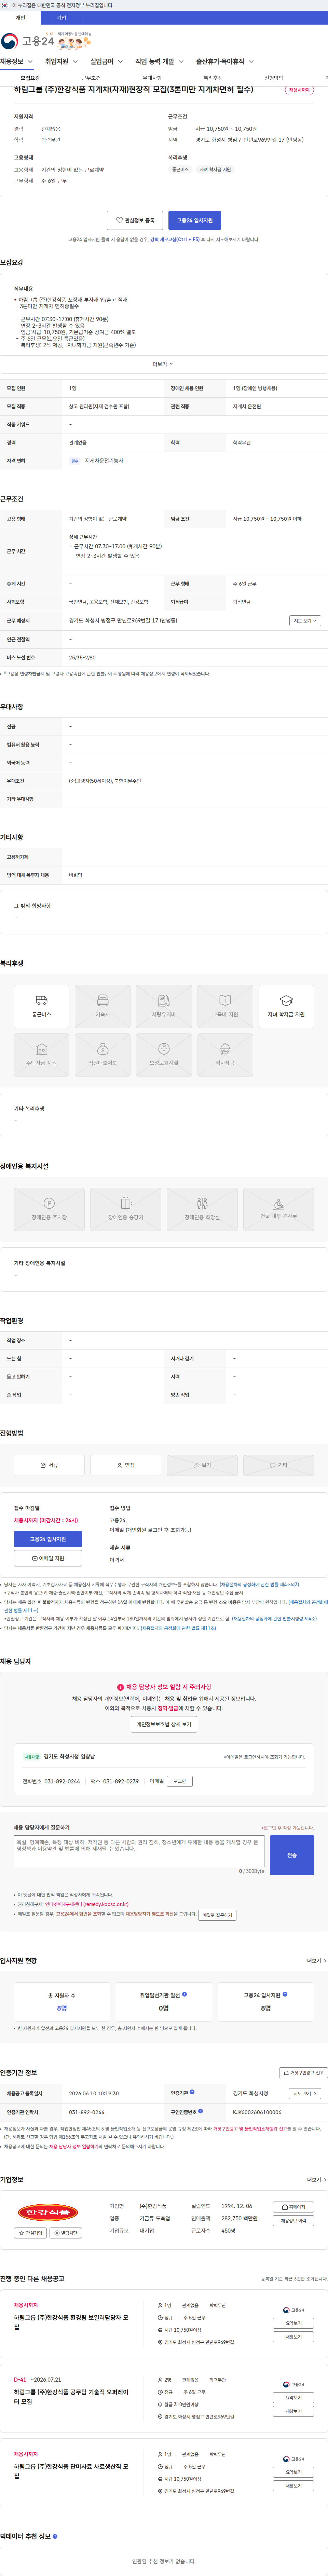Select the 직원대출제도 icon
The image size is (328, 2576).
point(102,1055)
